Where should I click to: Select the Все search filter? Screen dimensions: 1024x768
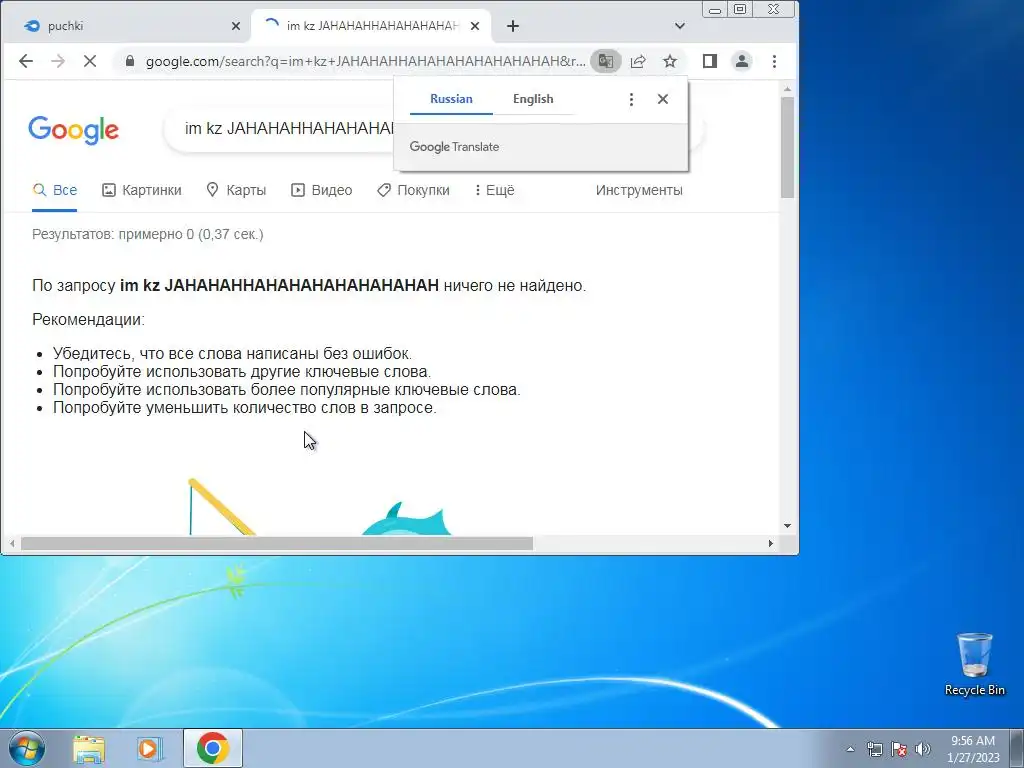[55, 190]
